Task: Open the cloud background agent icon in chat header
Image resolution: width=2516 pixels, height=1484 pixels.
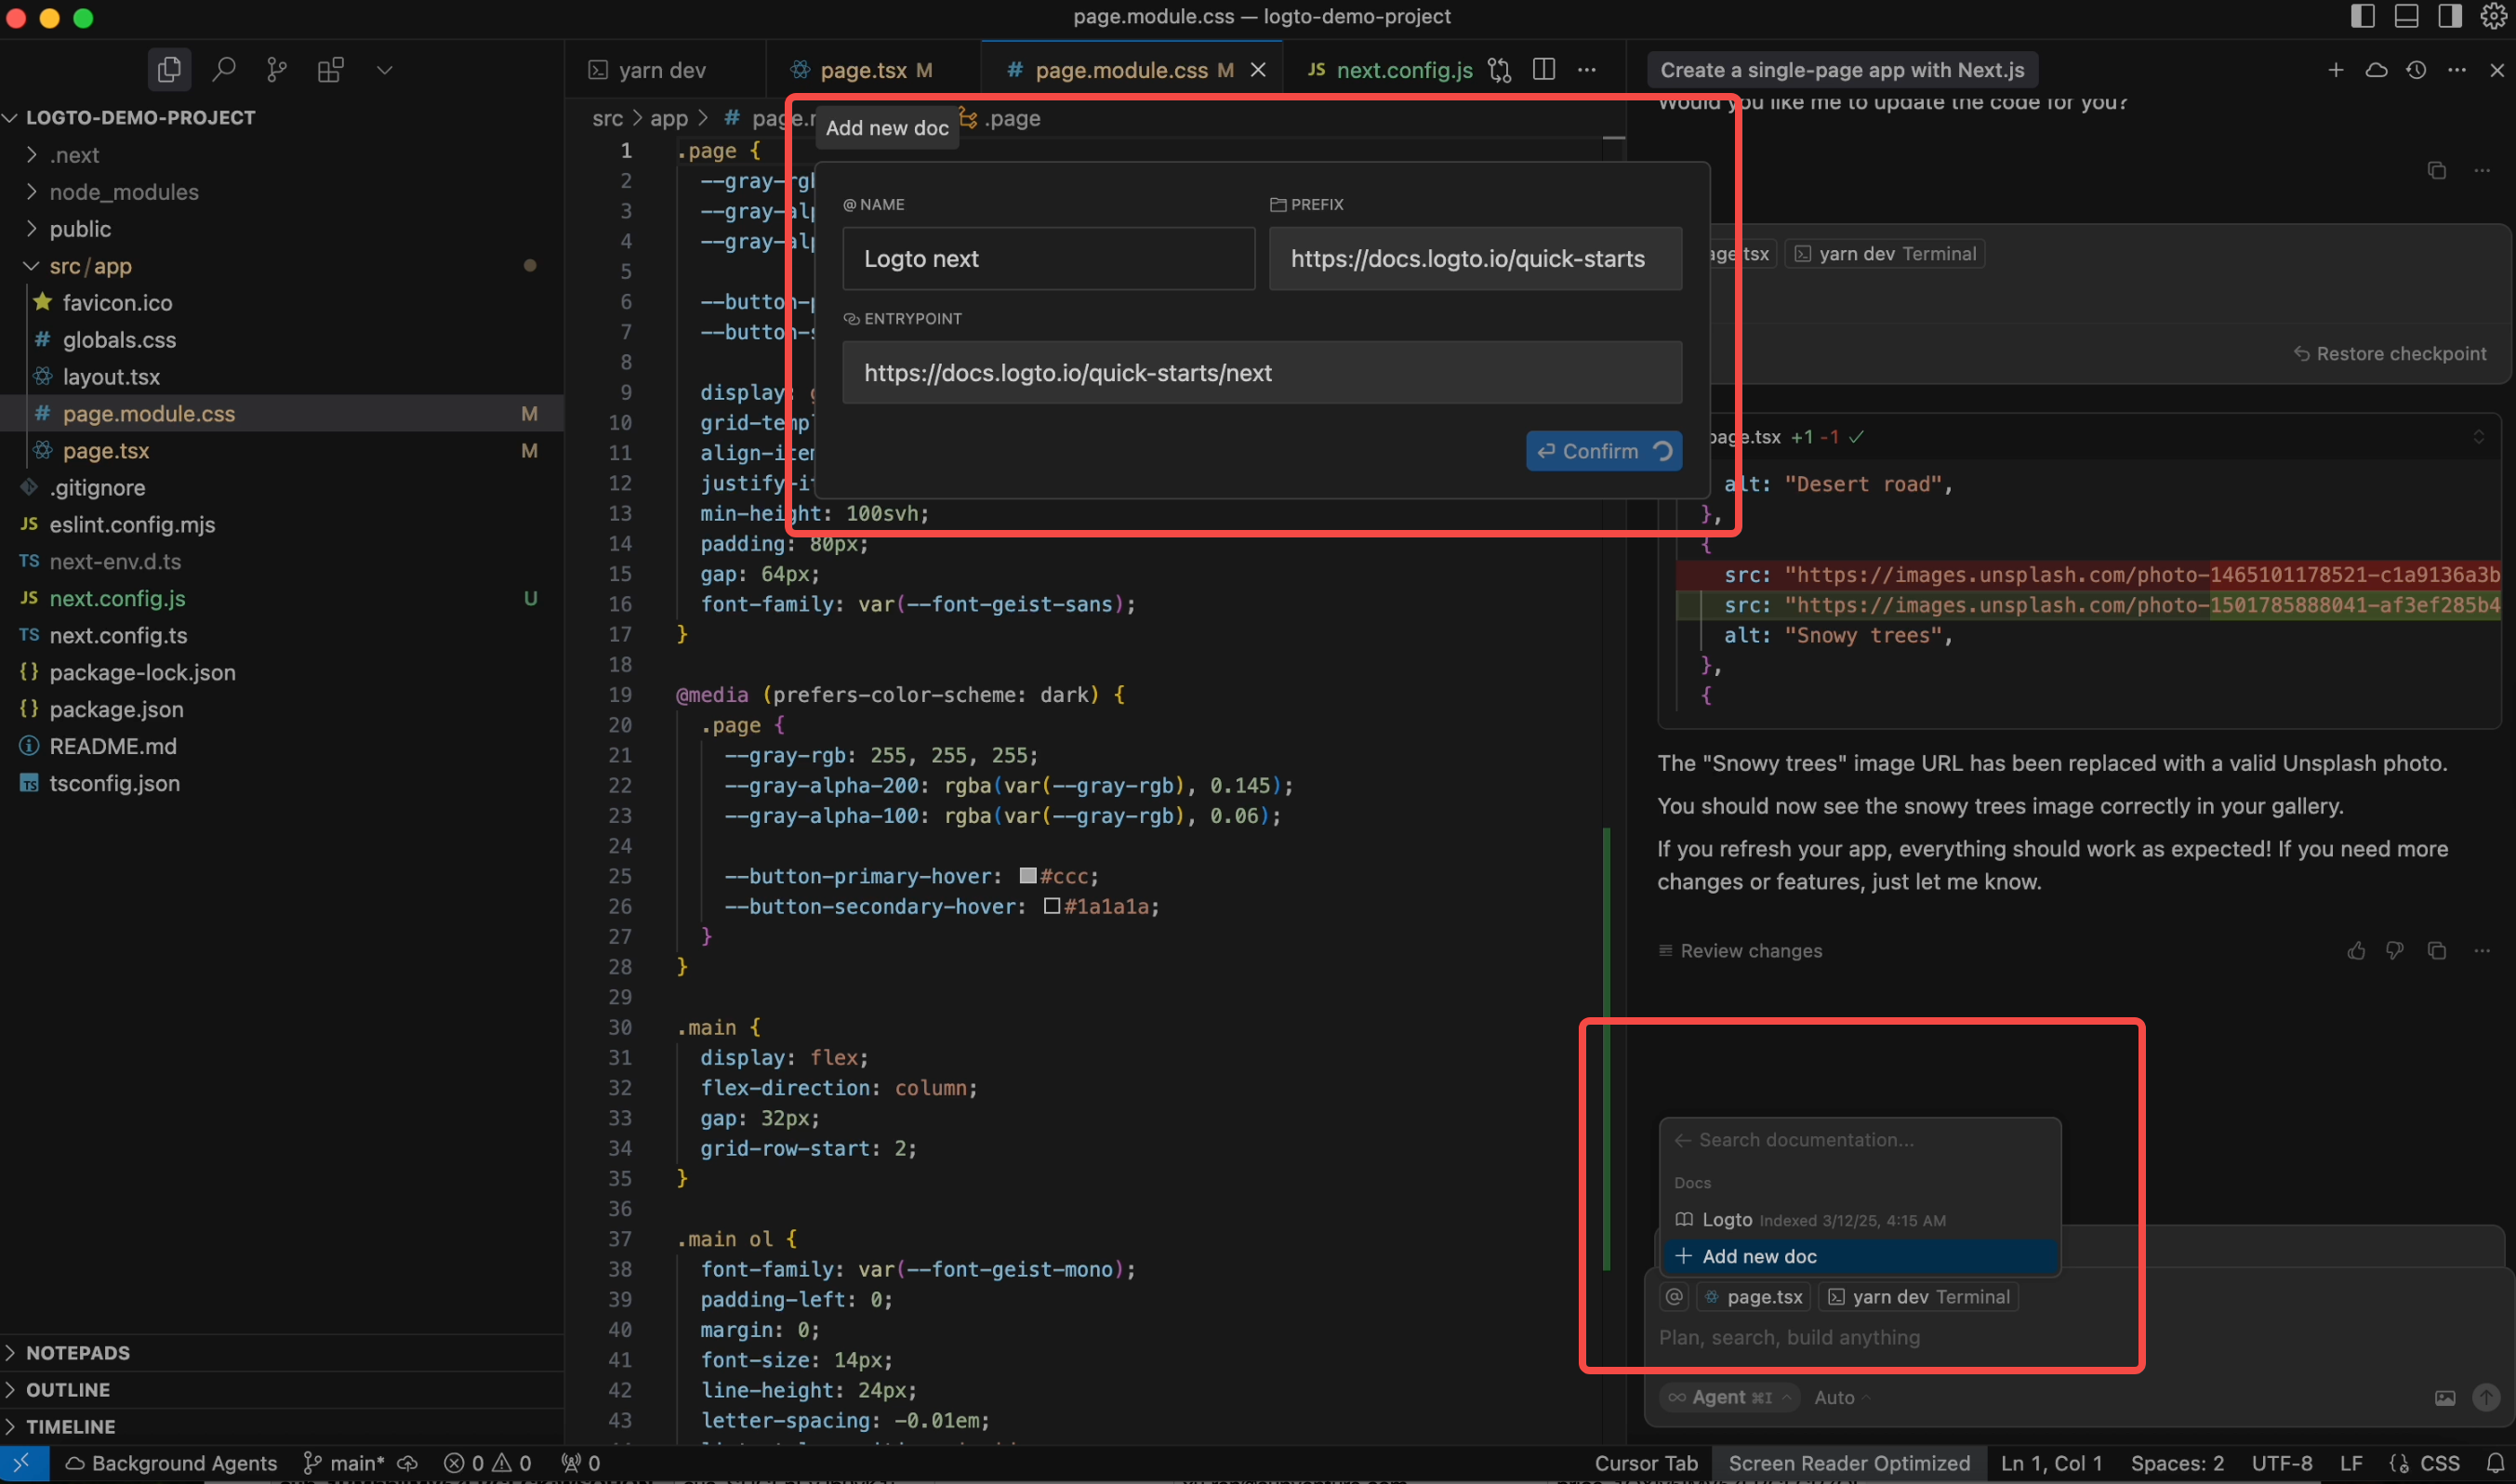Action: point(2377,70)
